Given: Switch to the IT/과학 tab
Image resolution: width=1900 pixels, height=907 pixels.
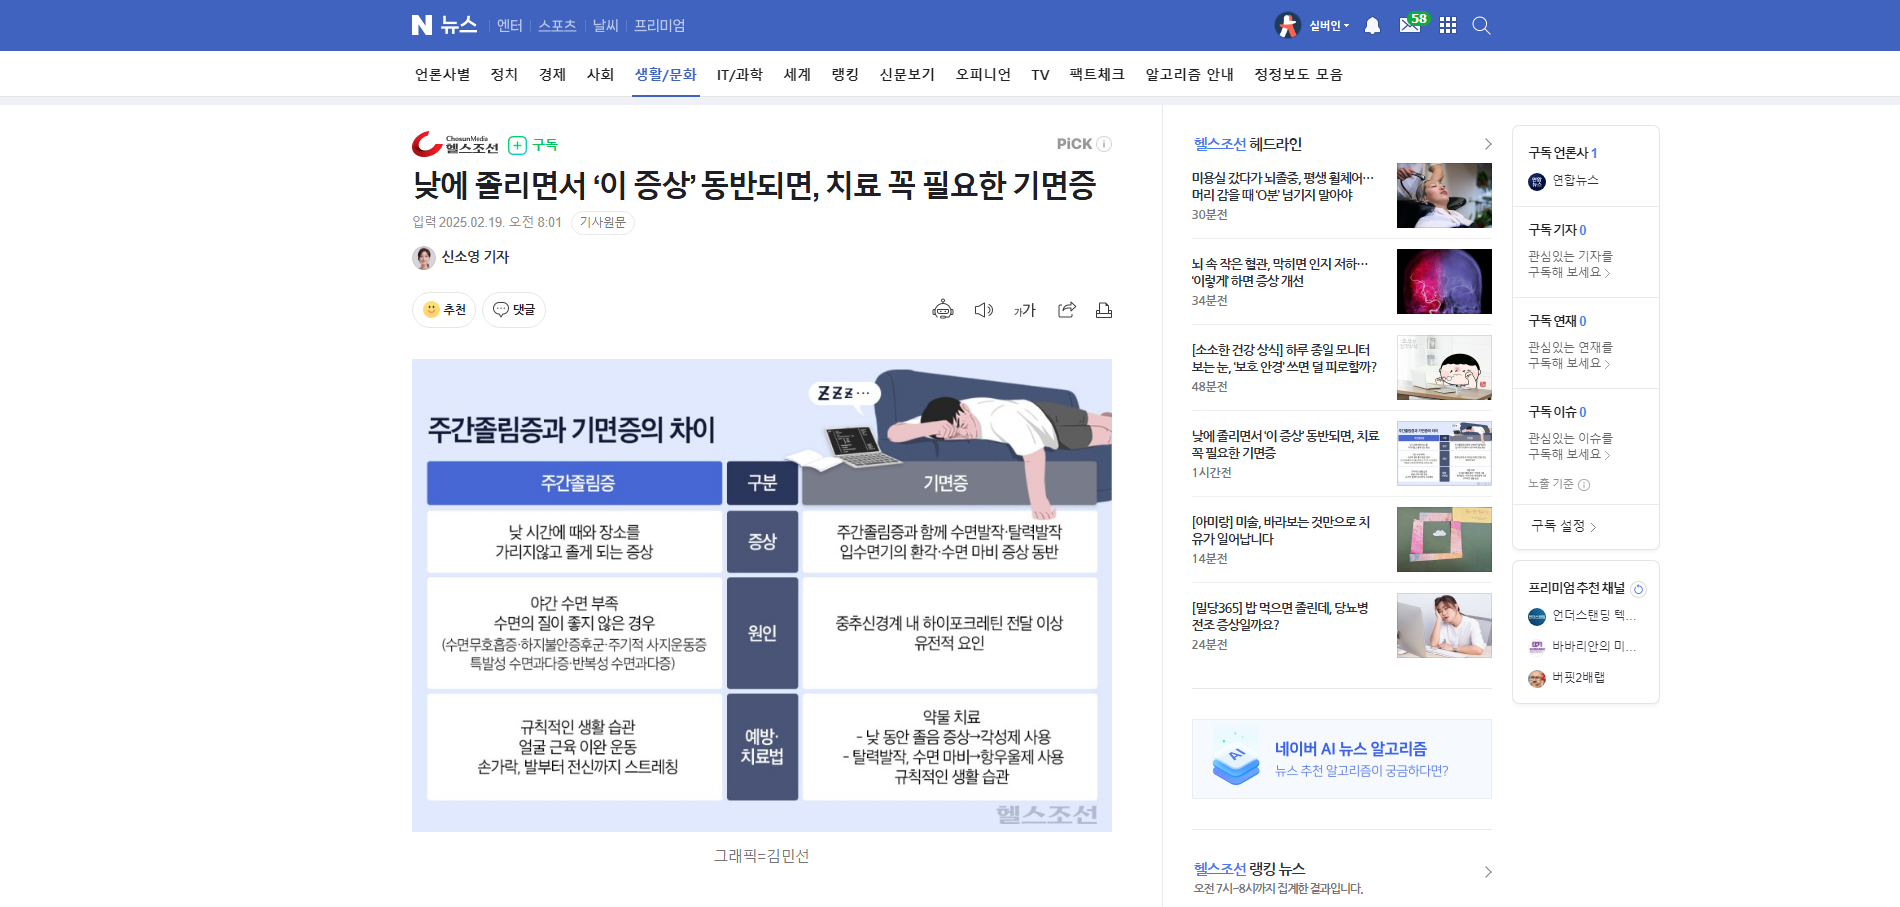Looking at the screenshot, I should 739,75.
